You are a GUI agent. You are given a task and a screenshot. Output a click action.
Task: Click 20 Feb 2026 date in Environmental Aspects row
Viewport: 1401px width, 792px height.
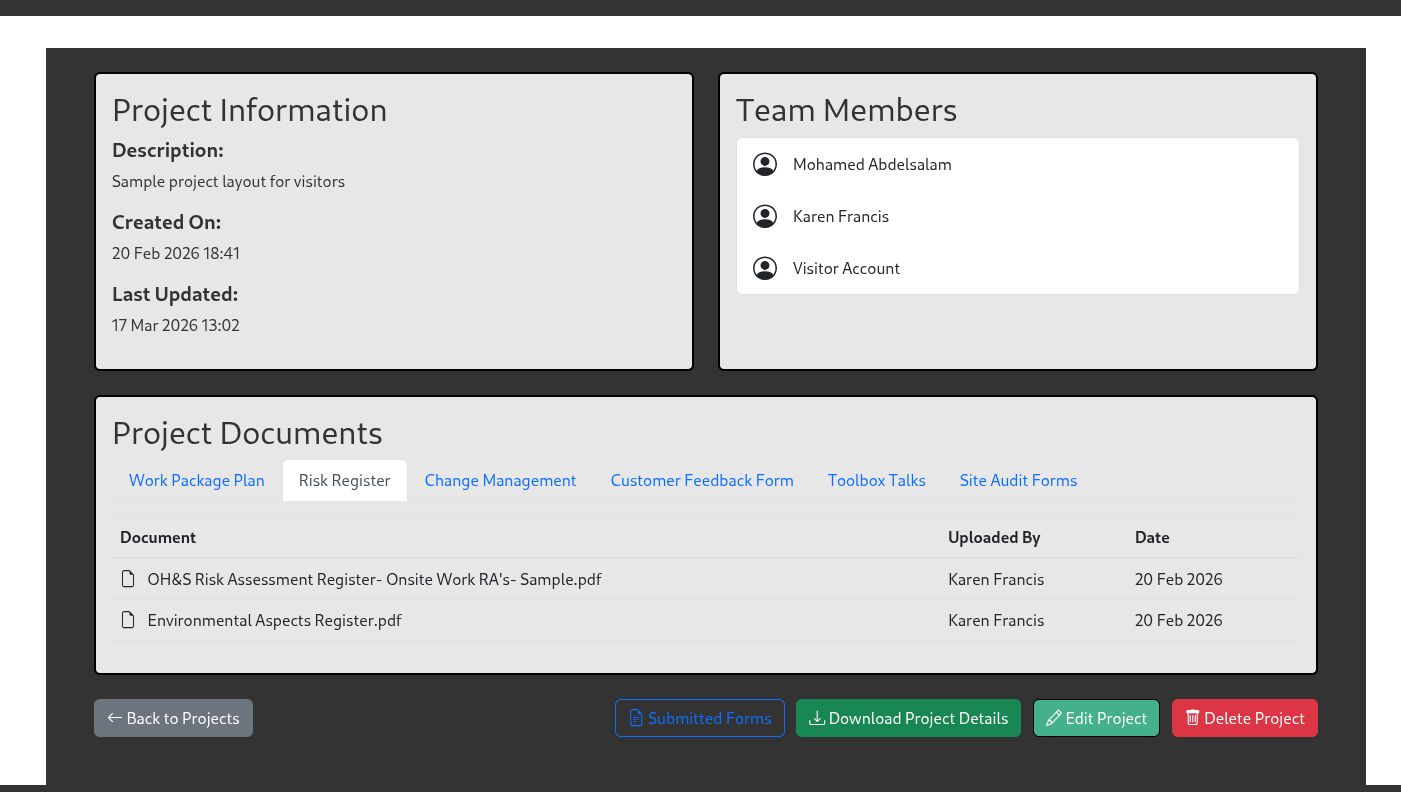pos(1179,620)
